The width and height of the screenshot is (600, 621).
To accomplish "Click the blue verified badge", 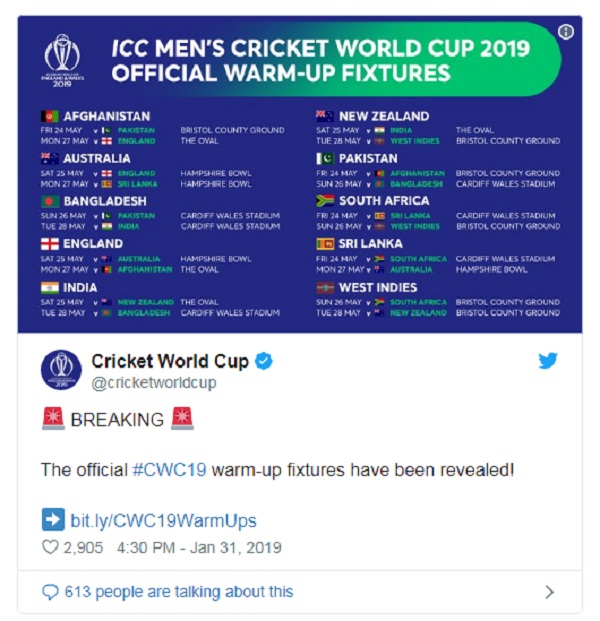I will click(264, 361).
